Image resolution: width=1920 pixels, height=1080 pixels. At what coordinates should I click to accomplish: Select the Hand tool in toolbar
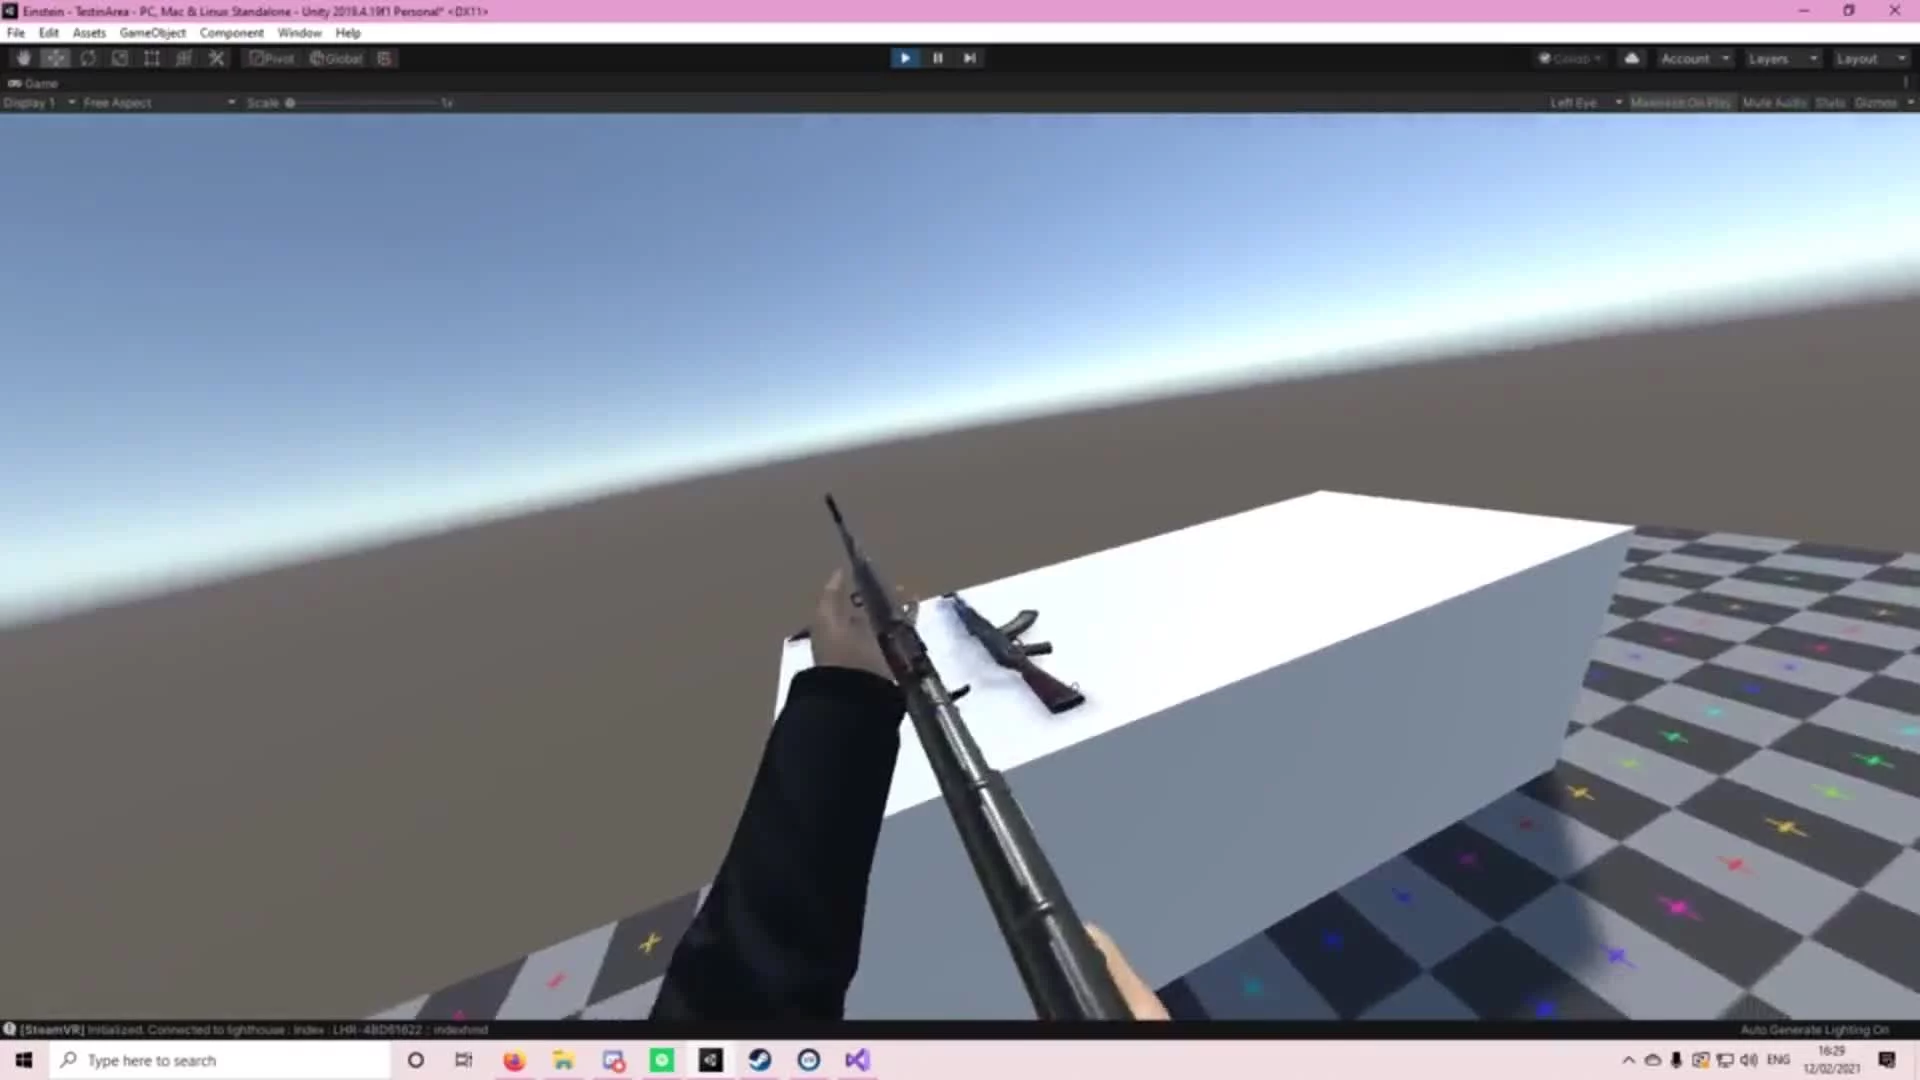24,58
